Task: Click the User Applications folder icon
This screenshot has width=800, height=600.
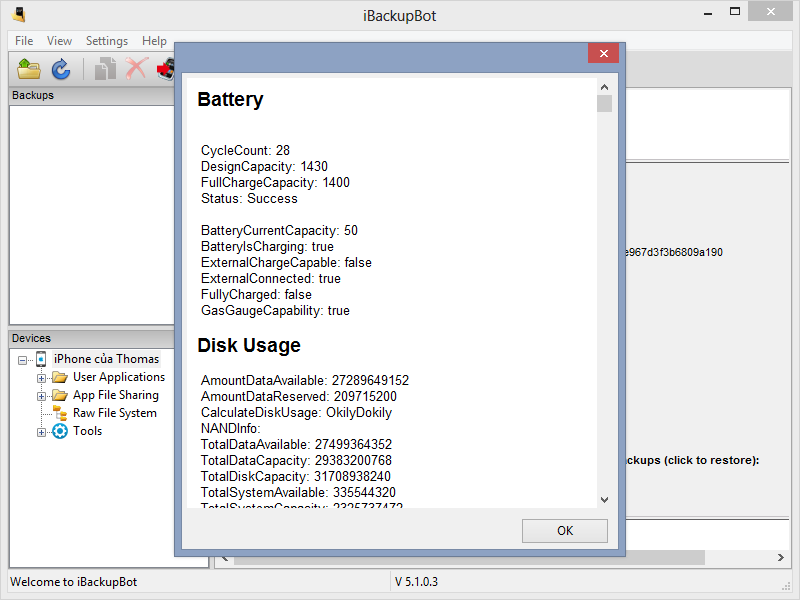Action: coord(60,377)
